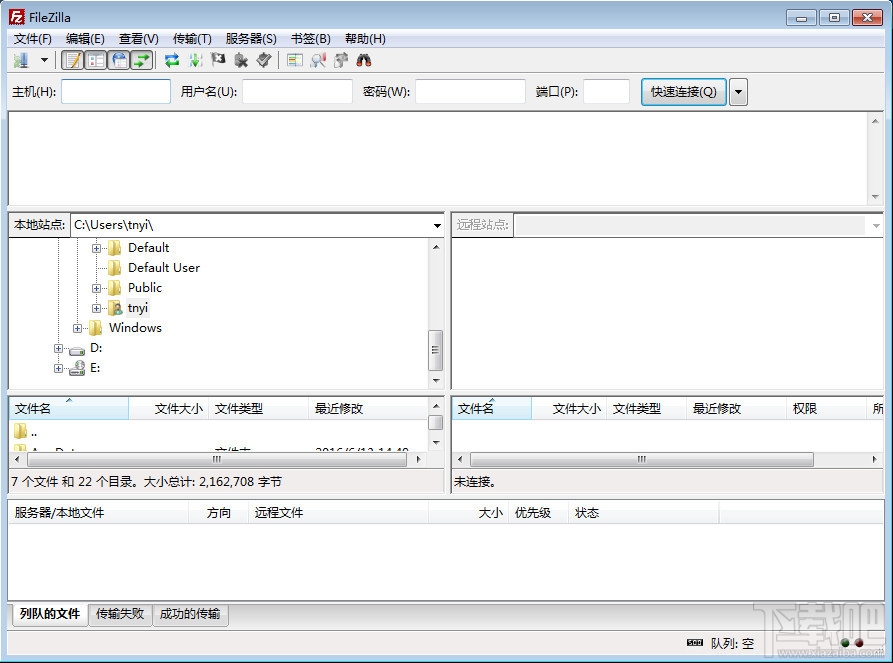The image size is (893, 663).
Task: Click the 快速连接(Q) button
Action: click(x=683, y=92)
